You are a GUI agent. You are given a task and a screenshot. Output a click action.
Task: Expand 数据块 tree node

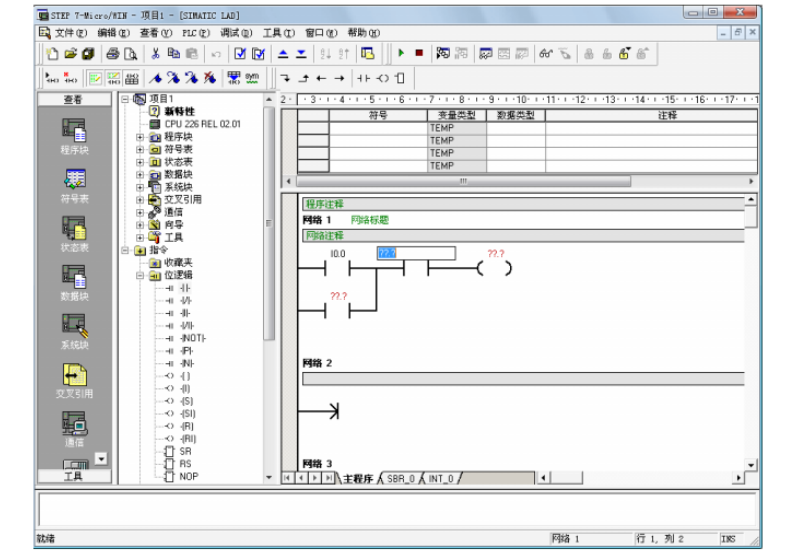tap(140, 174)
